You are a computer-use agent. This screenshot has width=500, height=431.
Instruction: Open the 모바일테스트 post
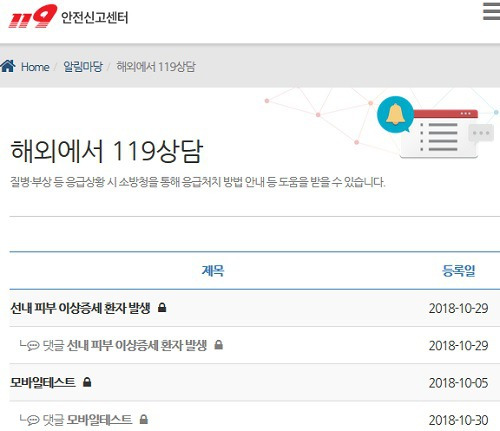point(43,382)
